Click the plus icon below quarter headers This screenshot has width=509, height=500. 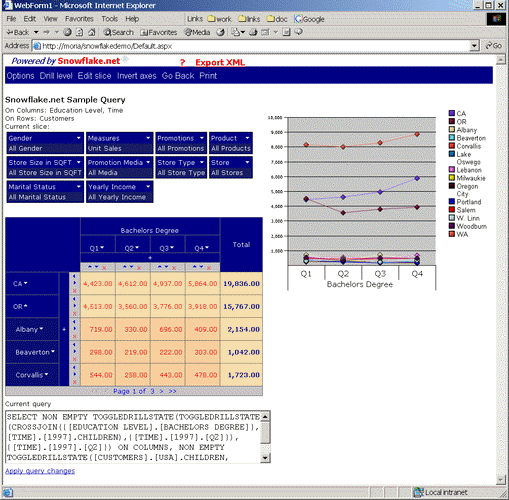tap(150, 258)
